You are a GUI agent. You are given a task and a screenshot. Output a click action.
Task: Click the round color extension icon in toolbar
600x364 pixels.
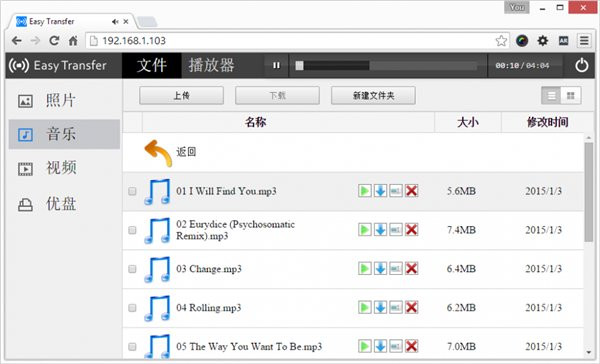pos(522,41)
